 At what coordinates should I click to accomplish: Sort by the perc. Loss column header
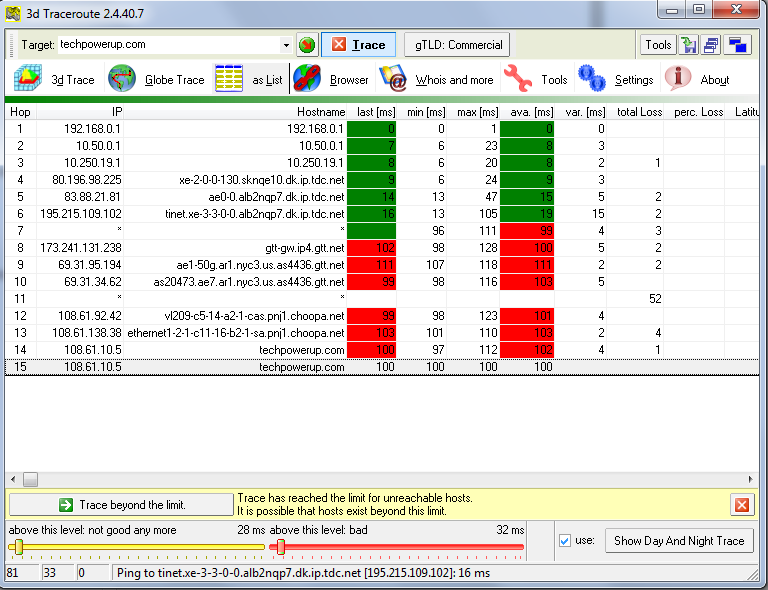[694, 112]
